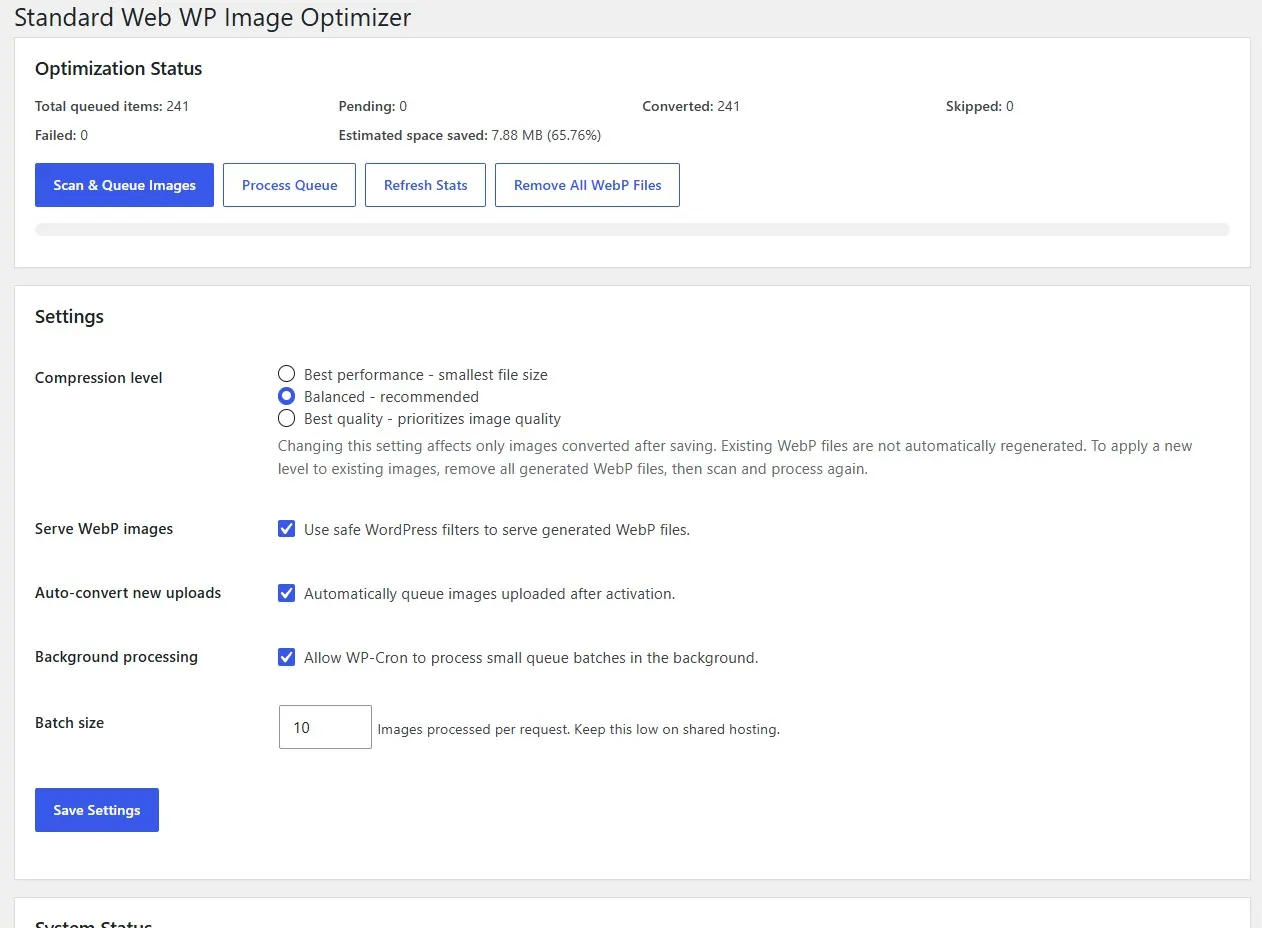Click Images processed per request hint text

point(579,730)
